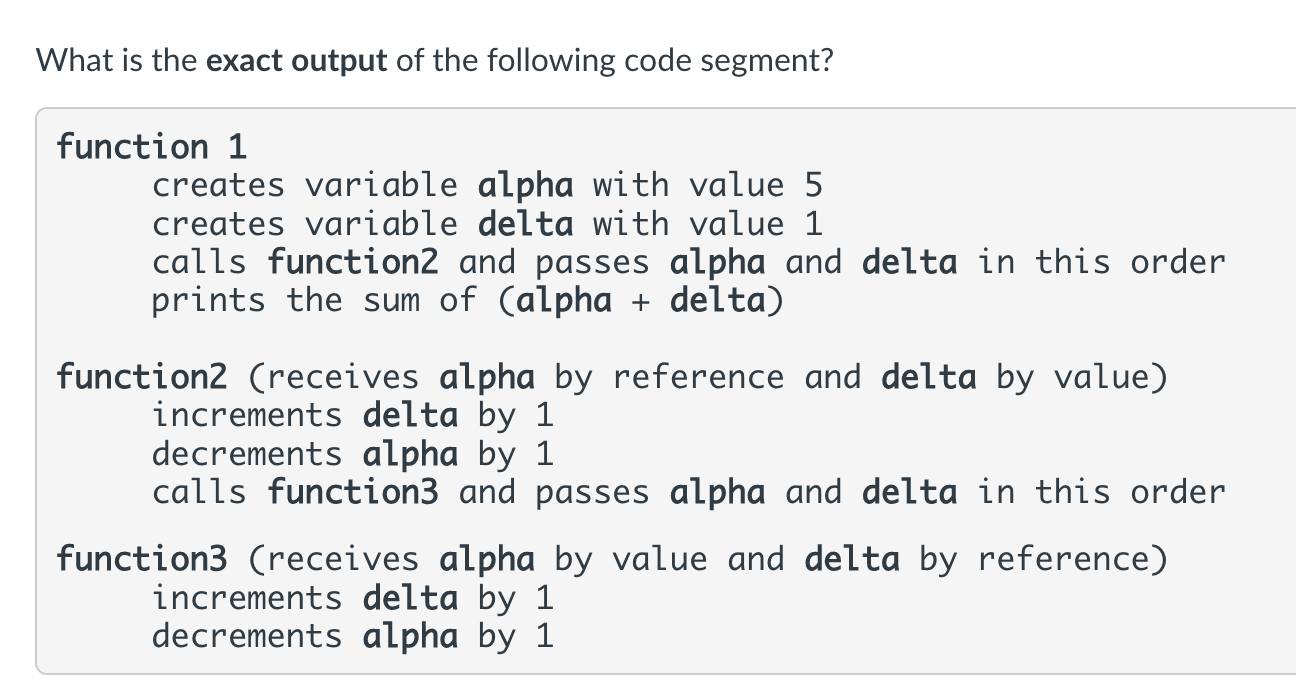Click bold "delta" in function3 header
Viewport: 1296px width, 678px height.
[851, 559]
